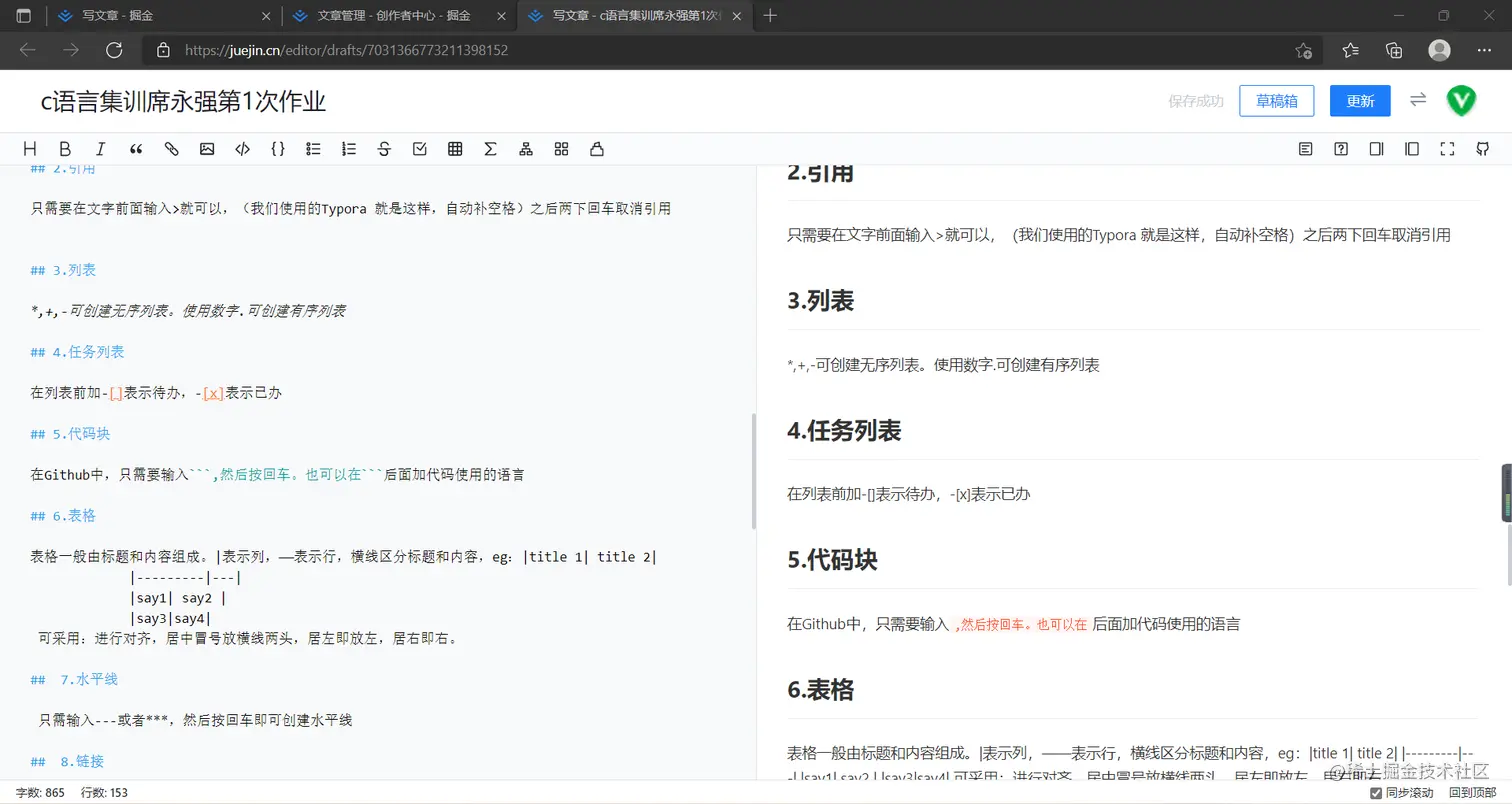Click the "## 7.水平线" line in the editor
Screen dimensions: 1512x804
point(74,679)
